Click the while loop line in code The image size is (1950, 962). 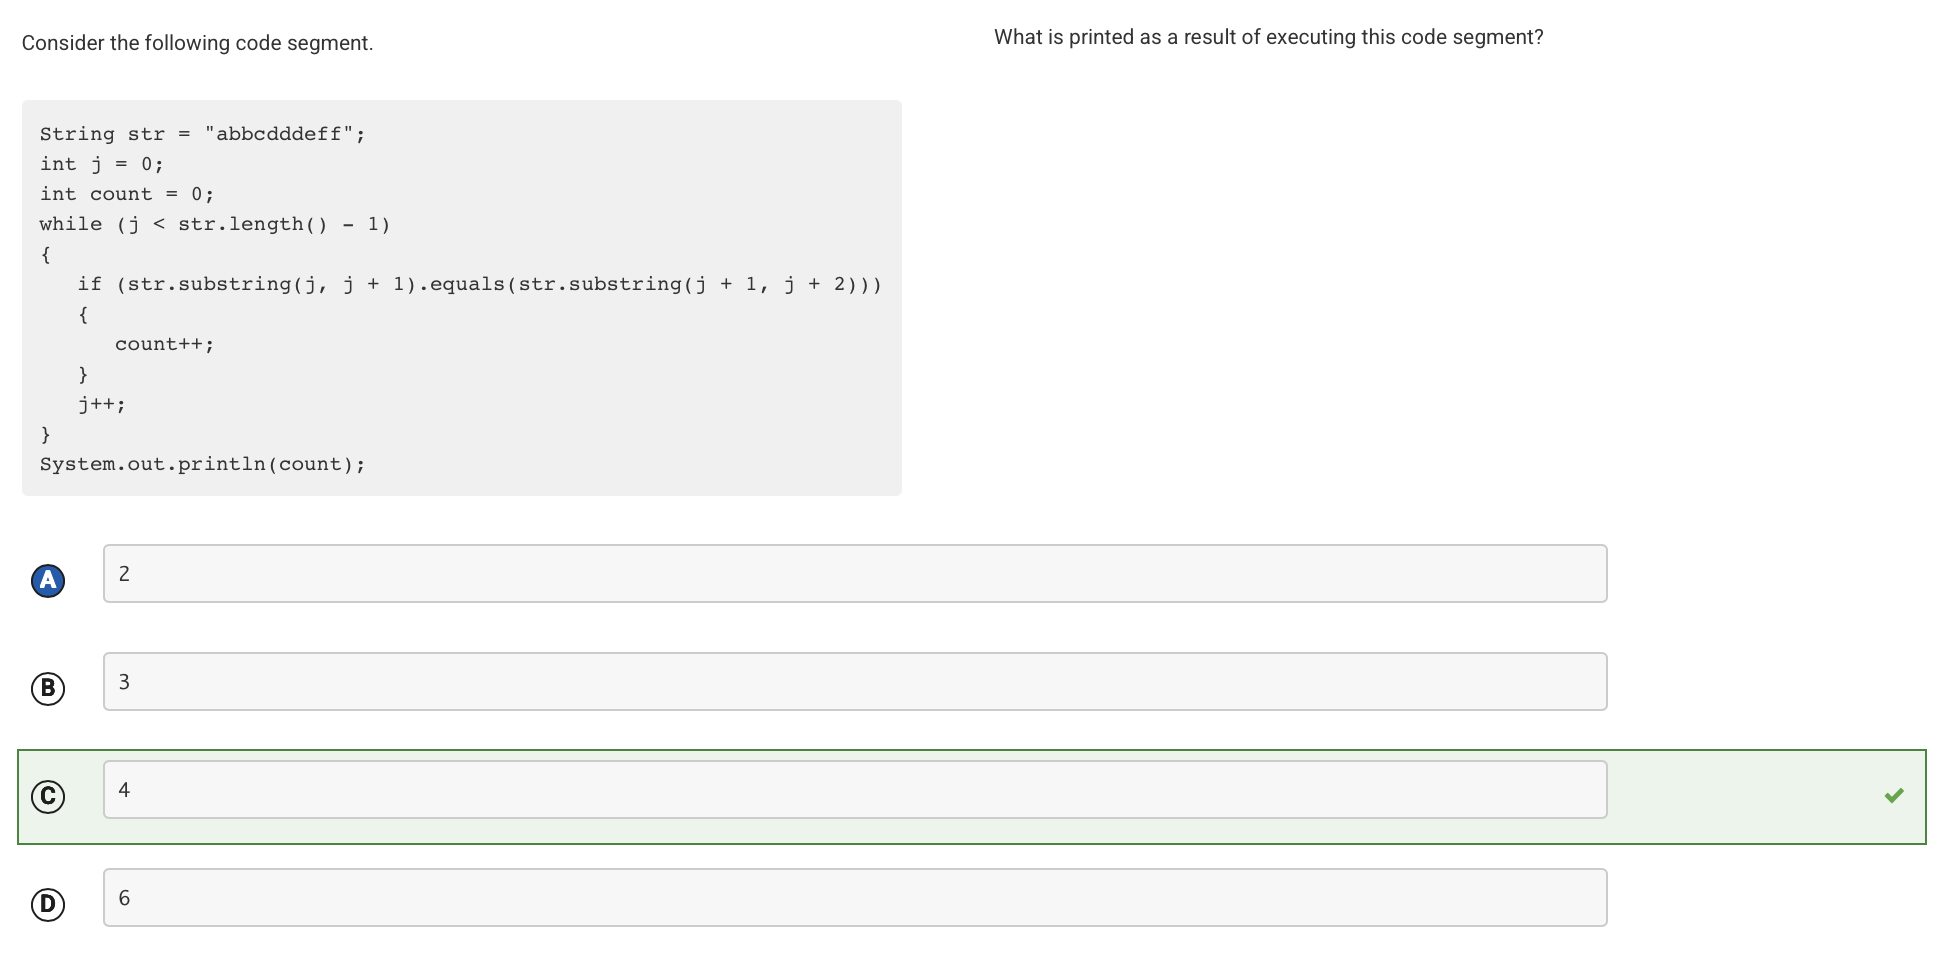pyautogui.click(x=215, y=223)
